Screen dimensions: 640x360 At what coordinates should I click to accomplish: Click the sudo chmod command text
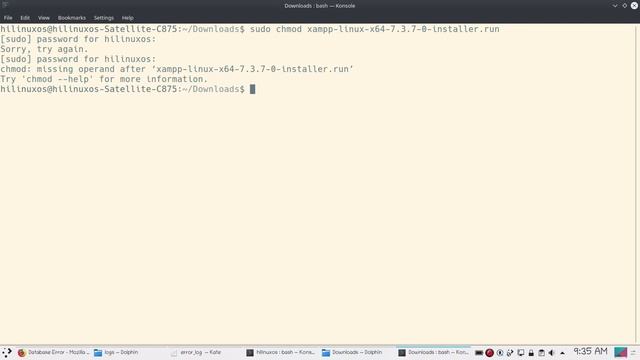click(x=375, y=29)
